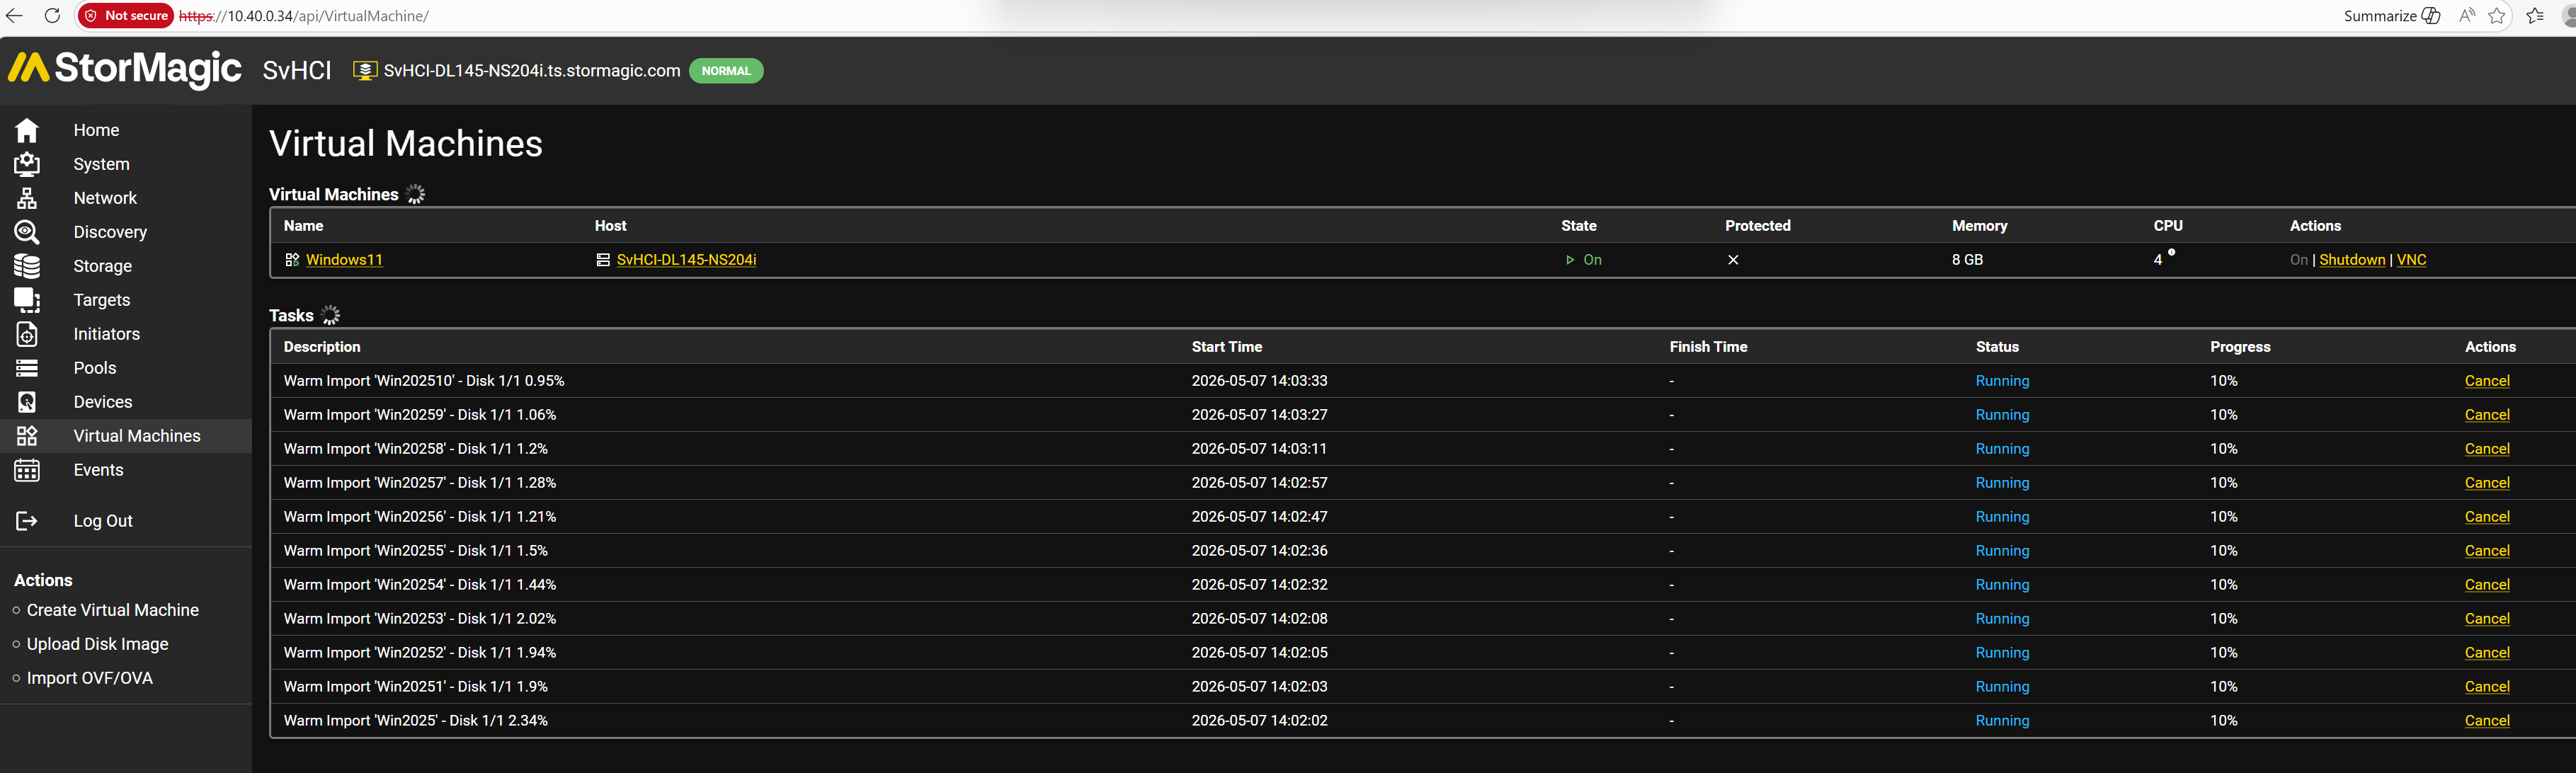This screenshot has height=773, width=2576.
Task: Open the Targets menu item
Action: pos(102,300)
